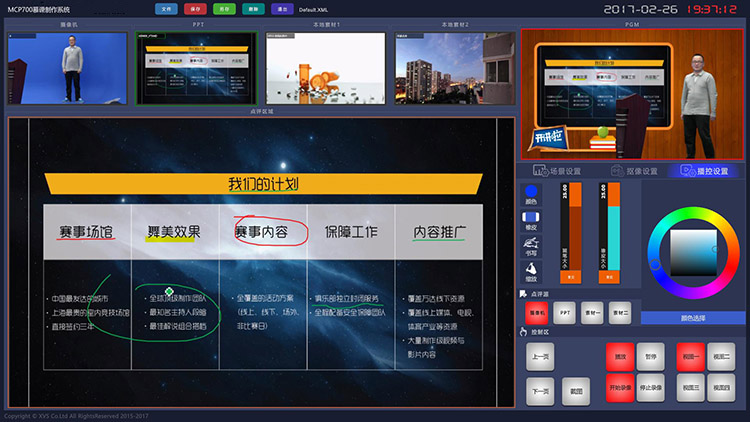
Task: Pause playback with the 暂停 button
Action: point(651,356)
